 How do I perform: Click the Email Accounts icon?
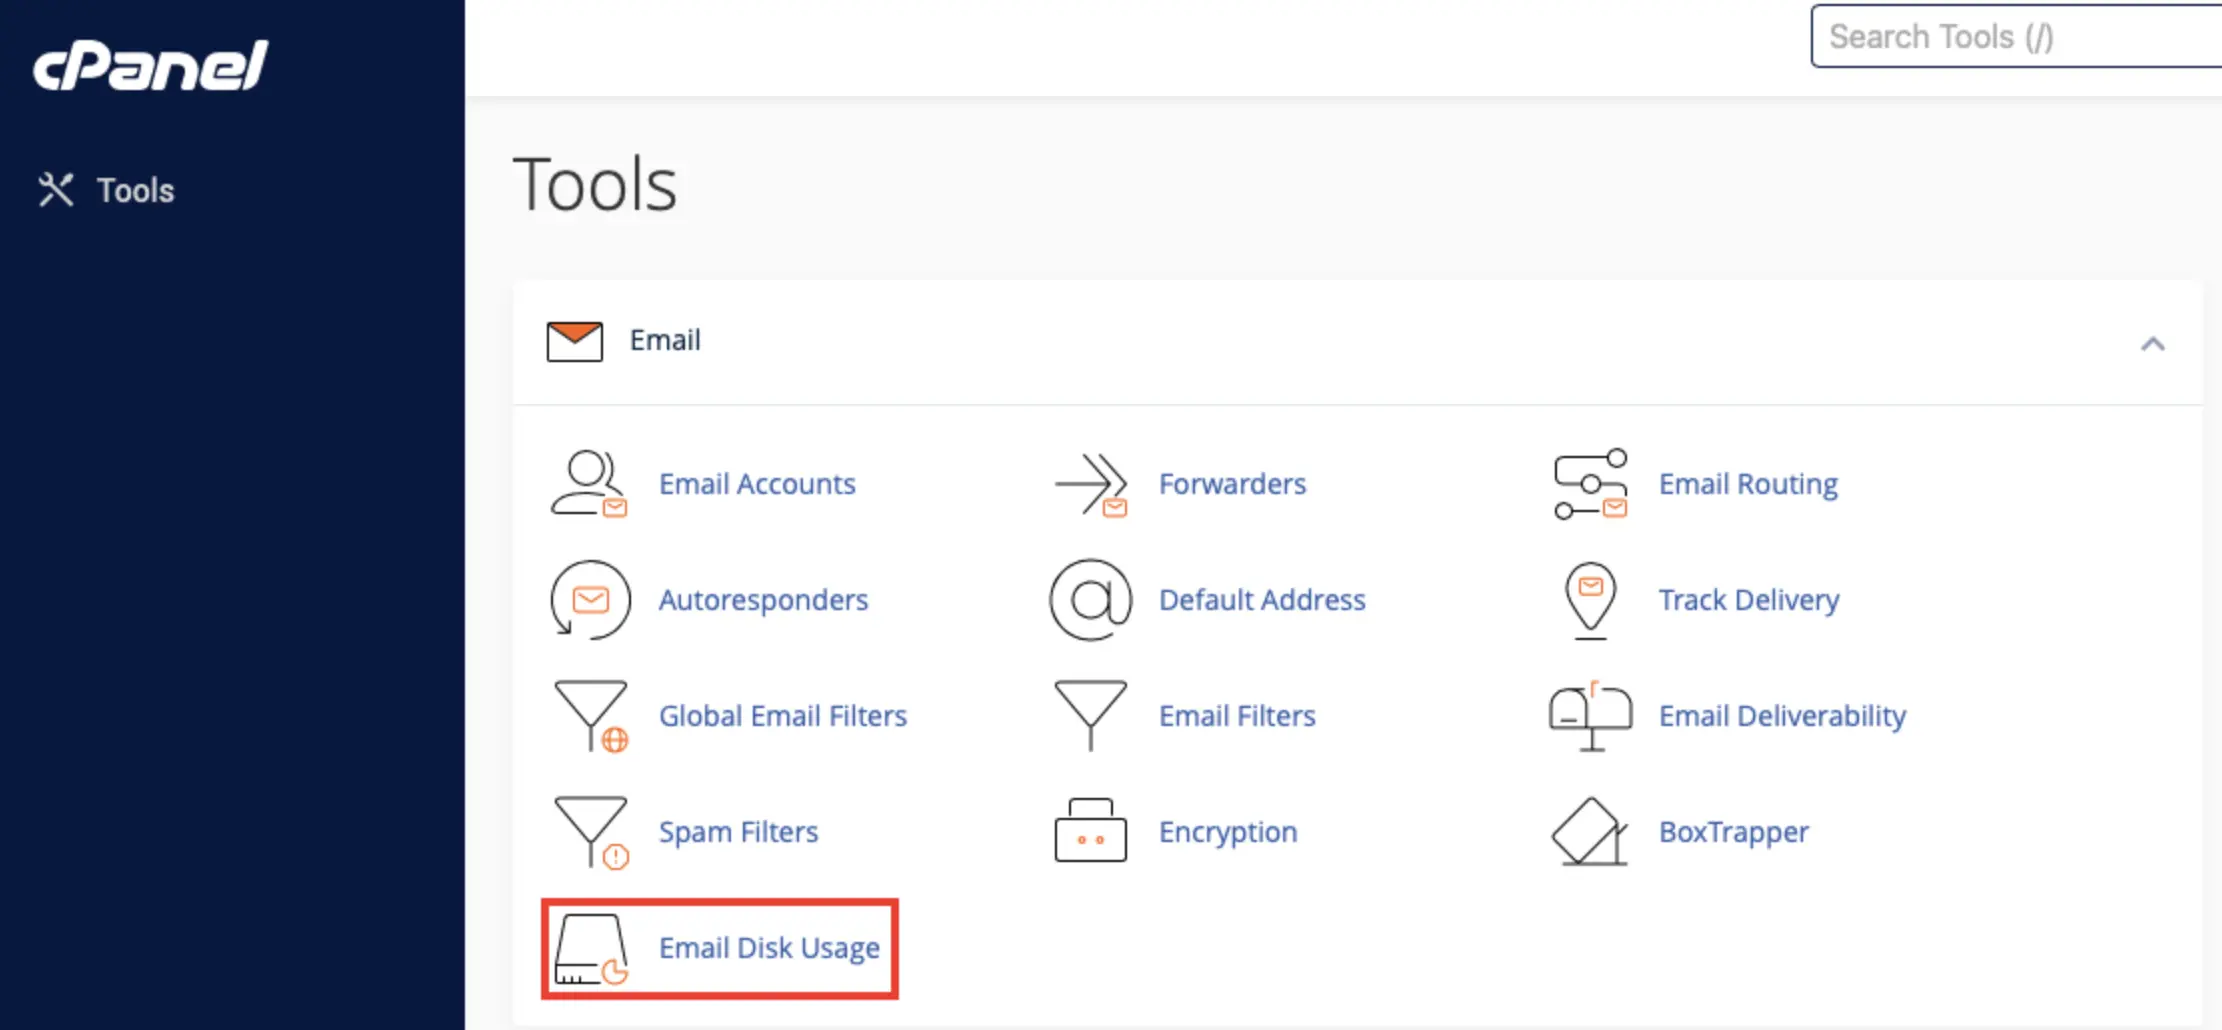[x=589, y=484]
